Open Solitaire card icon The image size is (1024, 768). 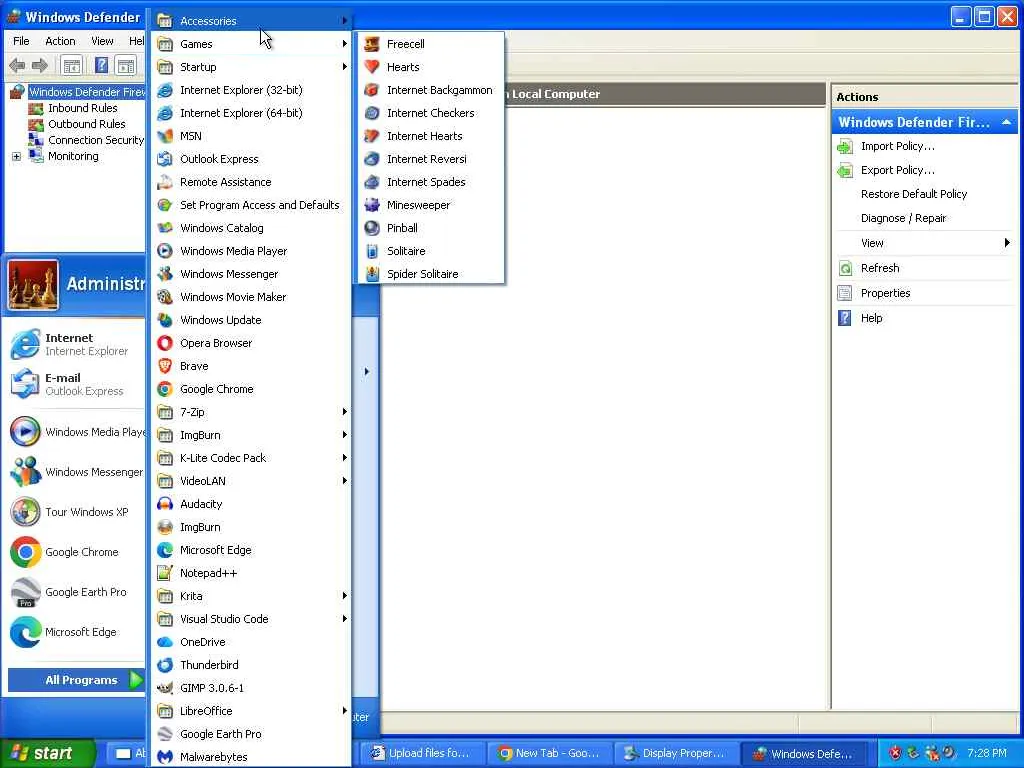pyautogui.click(x=372, y=251)
